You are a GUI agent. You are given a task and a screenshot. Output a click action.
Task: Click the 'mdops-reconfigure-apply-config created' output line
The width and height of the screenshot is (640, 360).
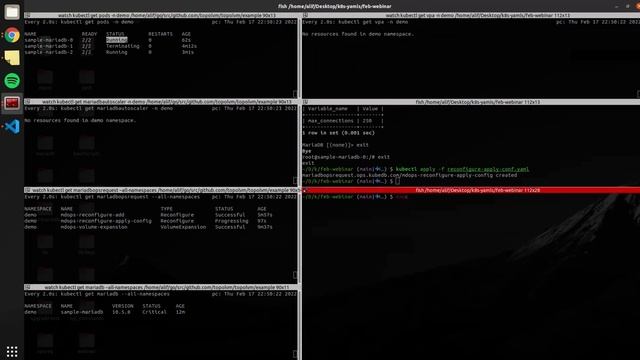pyautogui.click(x=409, y=175)
